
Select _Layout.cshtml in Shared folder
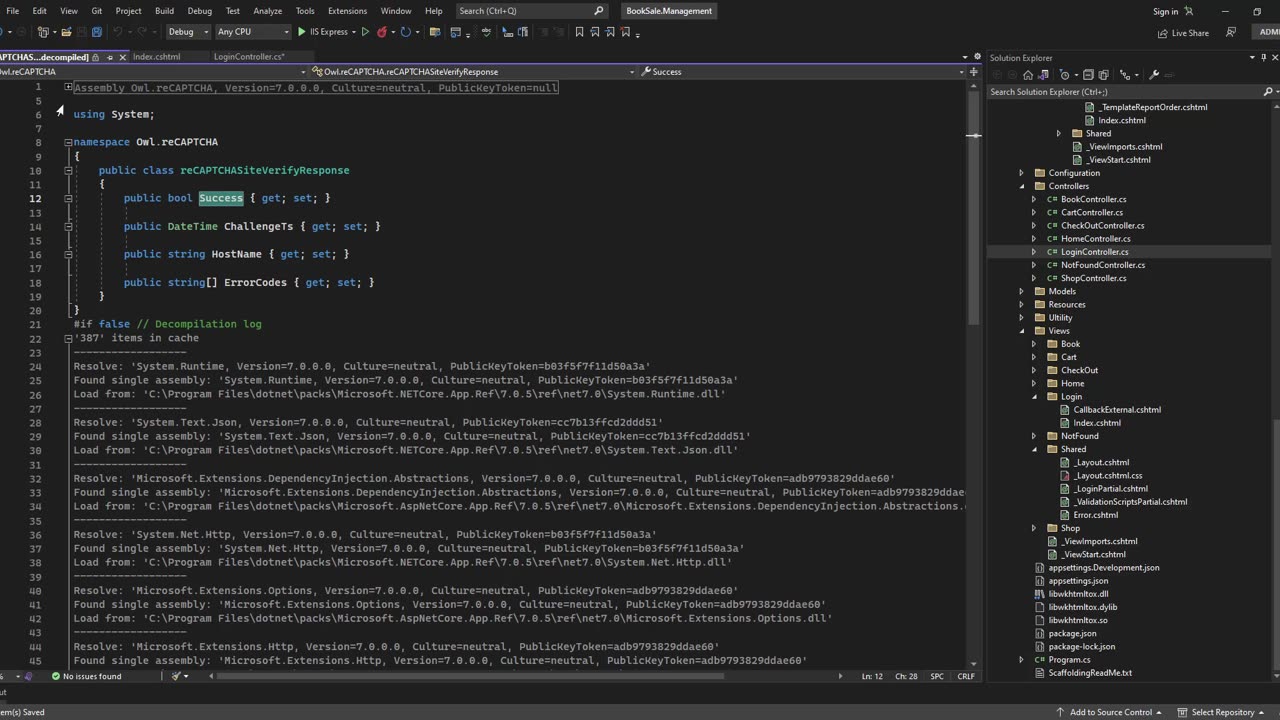pyautogui.click(x=1101, y=463)
